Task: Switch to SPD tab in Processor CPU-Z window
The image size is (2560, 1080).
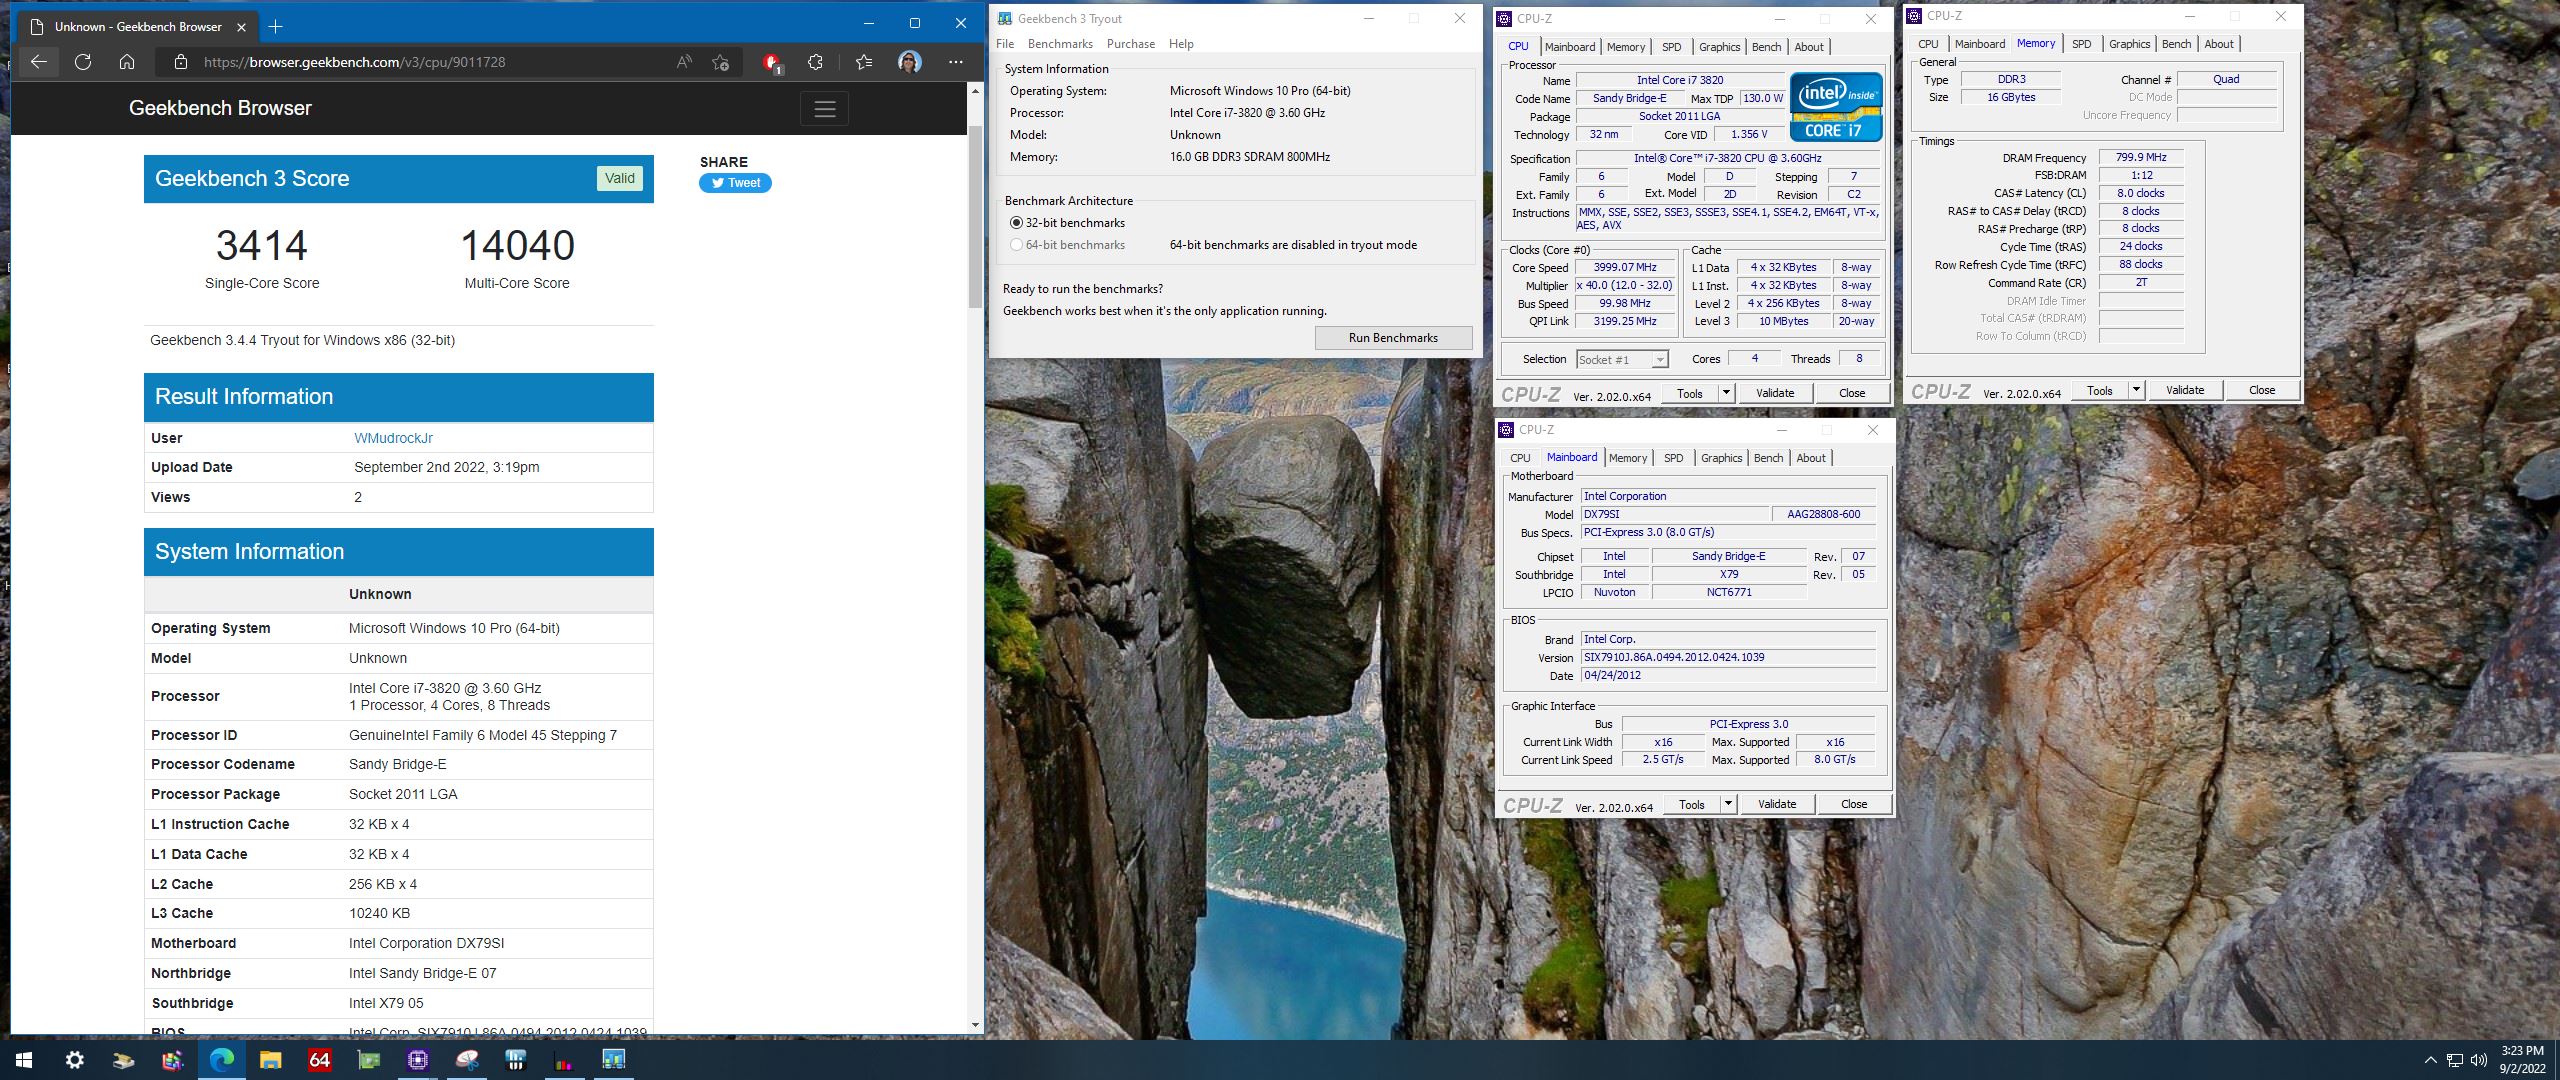Action: pyautogui.click(x=1671, y=47)
